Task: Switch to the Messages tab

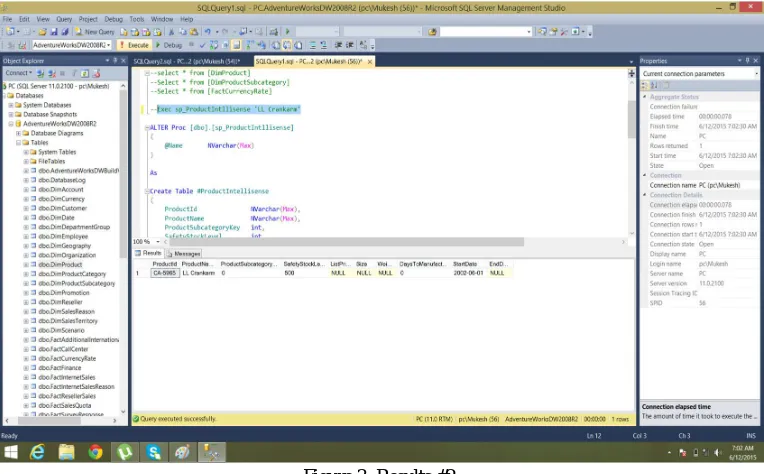Action: [184, 253]
